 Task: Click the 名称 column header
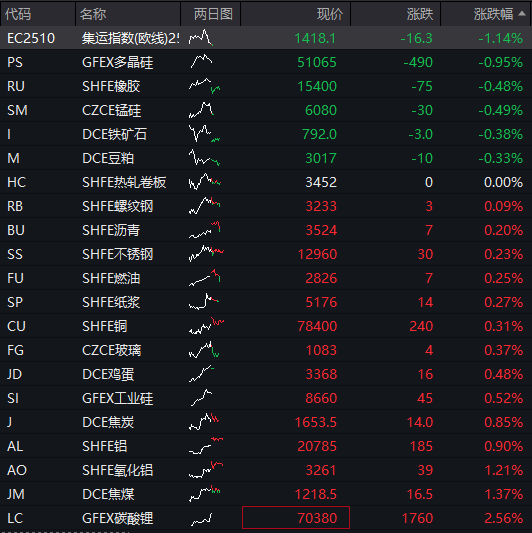point(93,14)
